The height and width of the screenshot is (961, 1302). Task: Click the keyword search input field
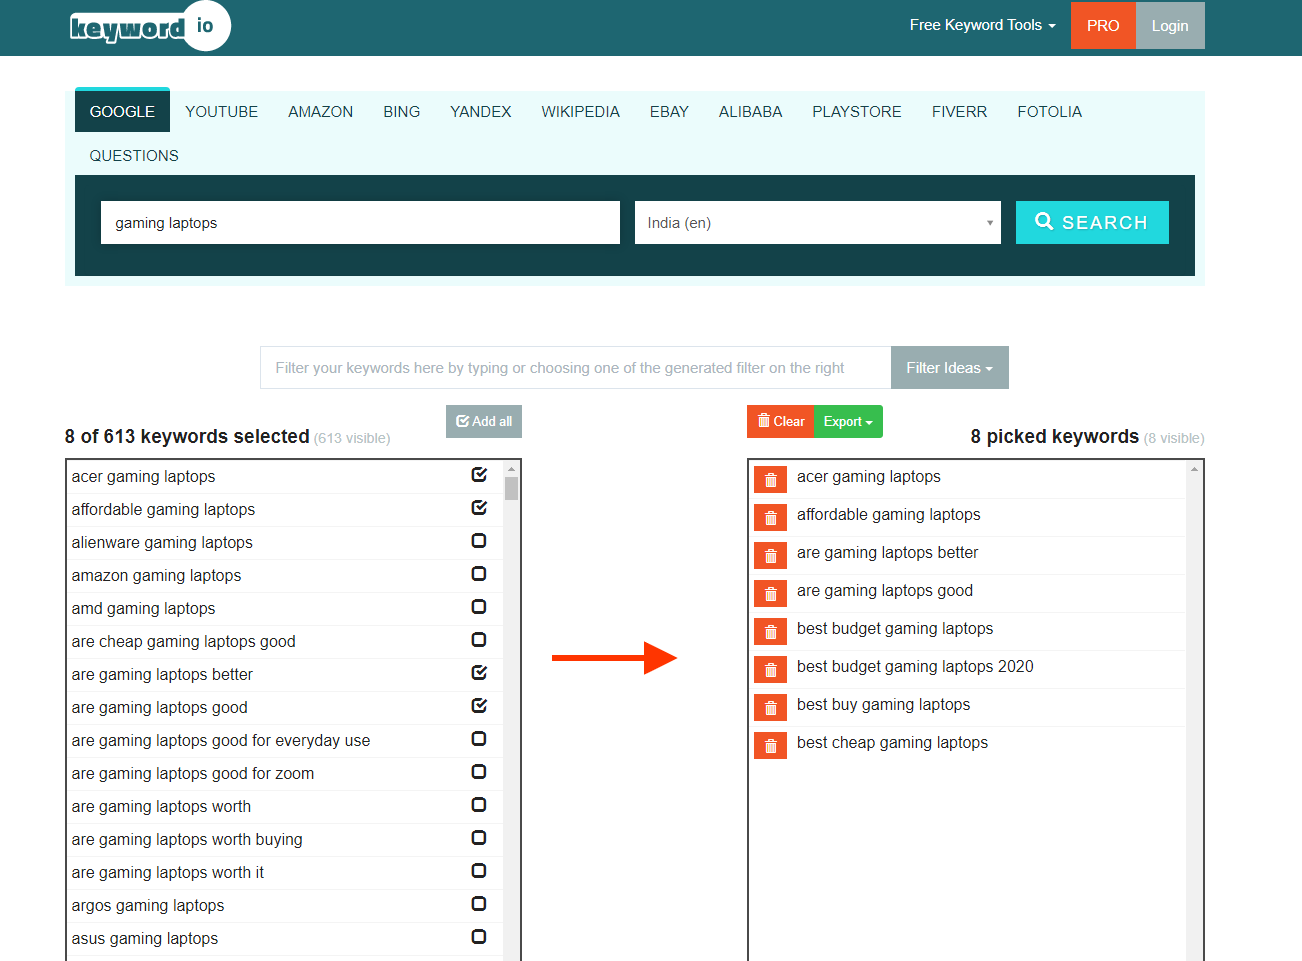click(x=360, y=223)
